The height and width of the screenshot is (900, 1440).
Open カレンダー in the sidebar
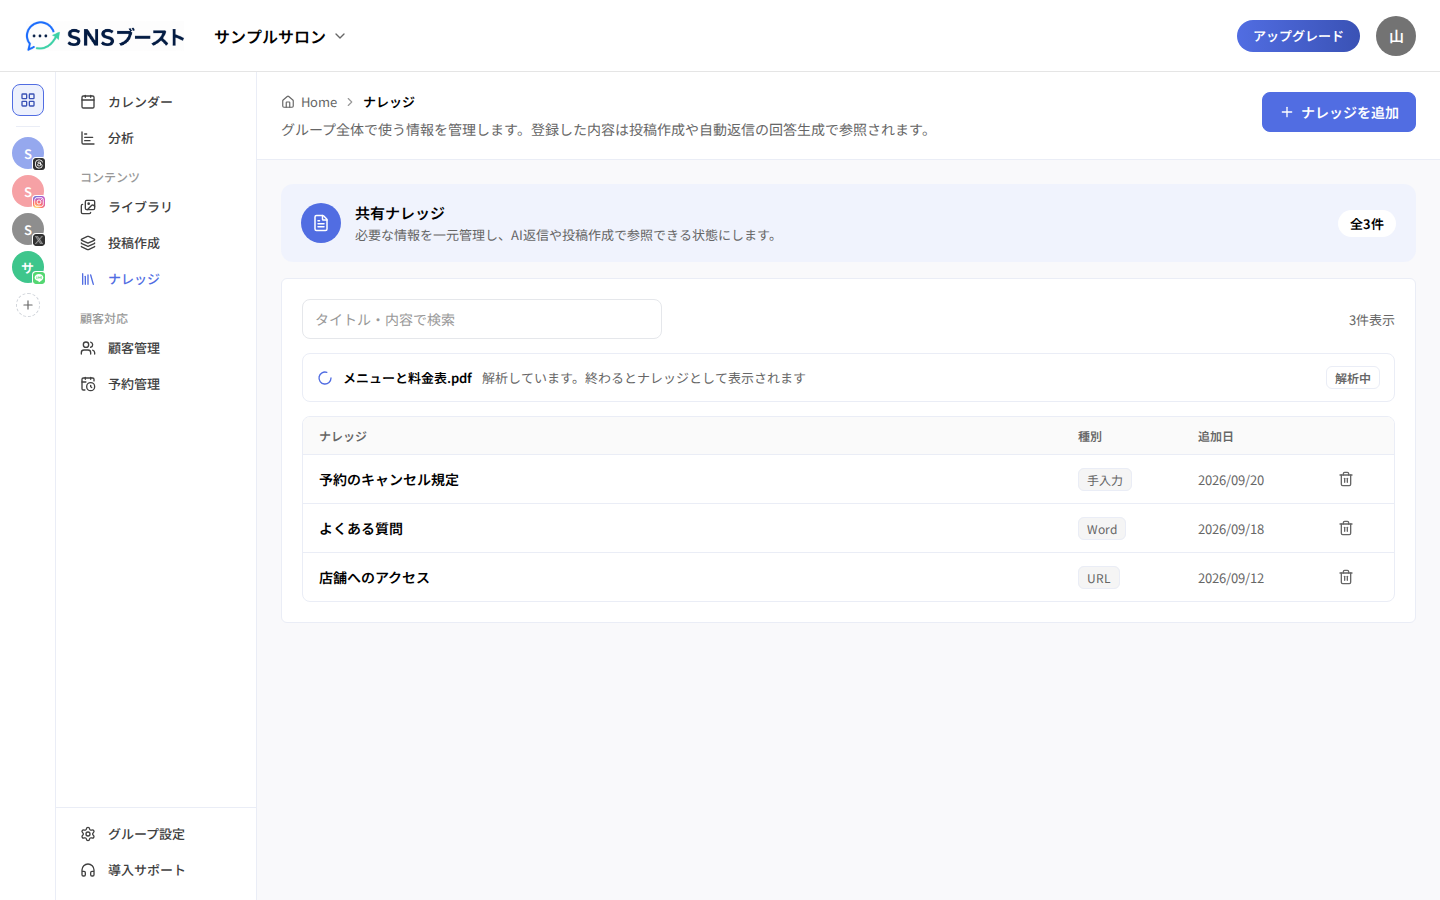pos(156,102)
